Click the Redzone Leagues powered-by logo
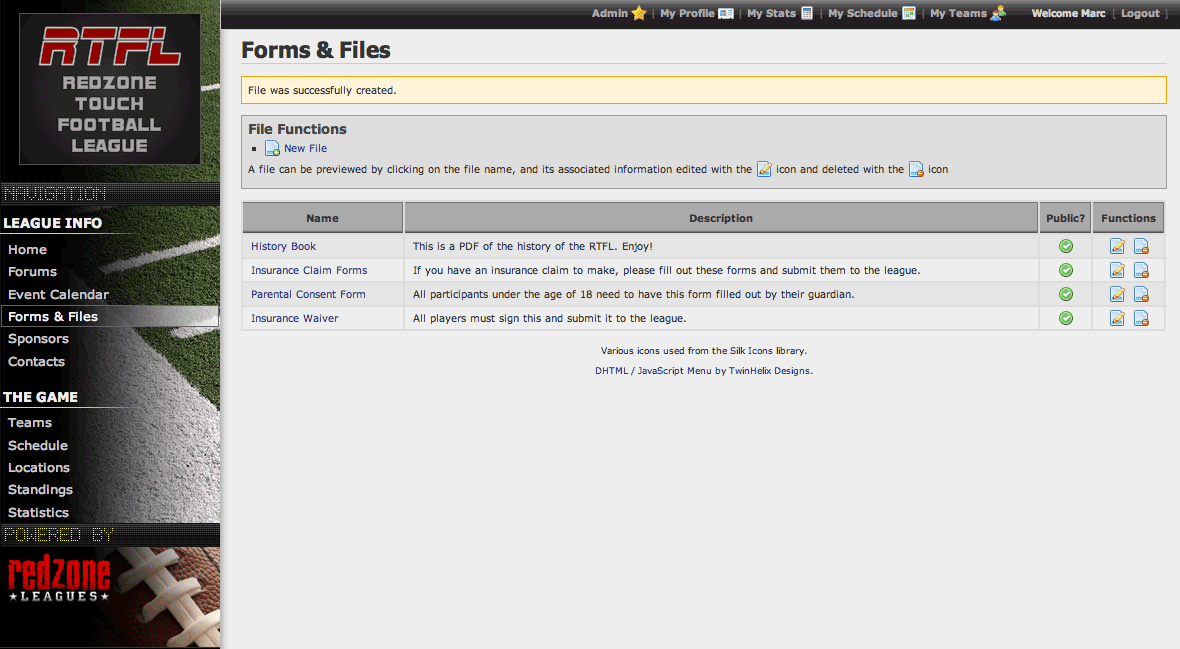The height and width of the screenshot is (649, 1180). [x=59, y=580]
